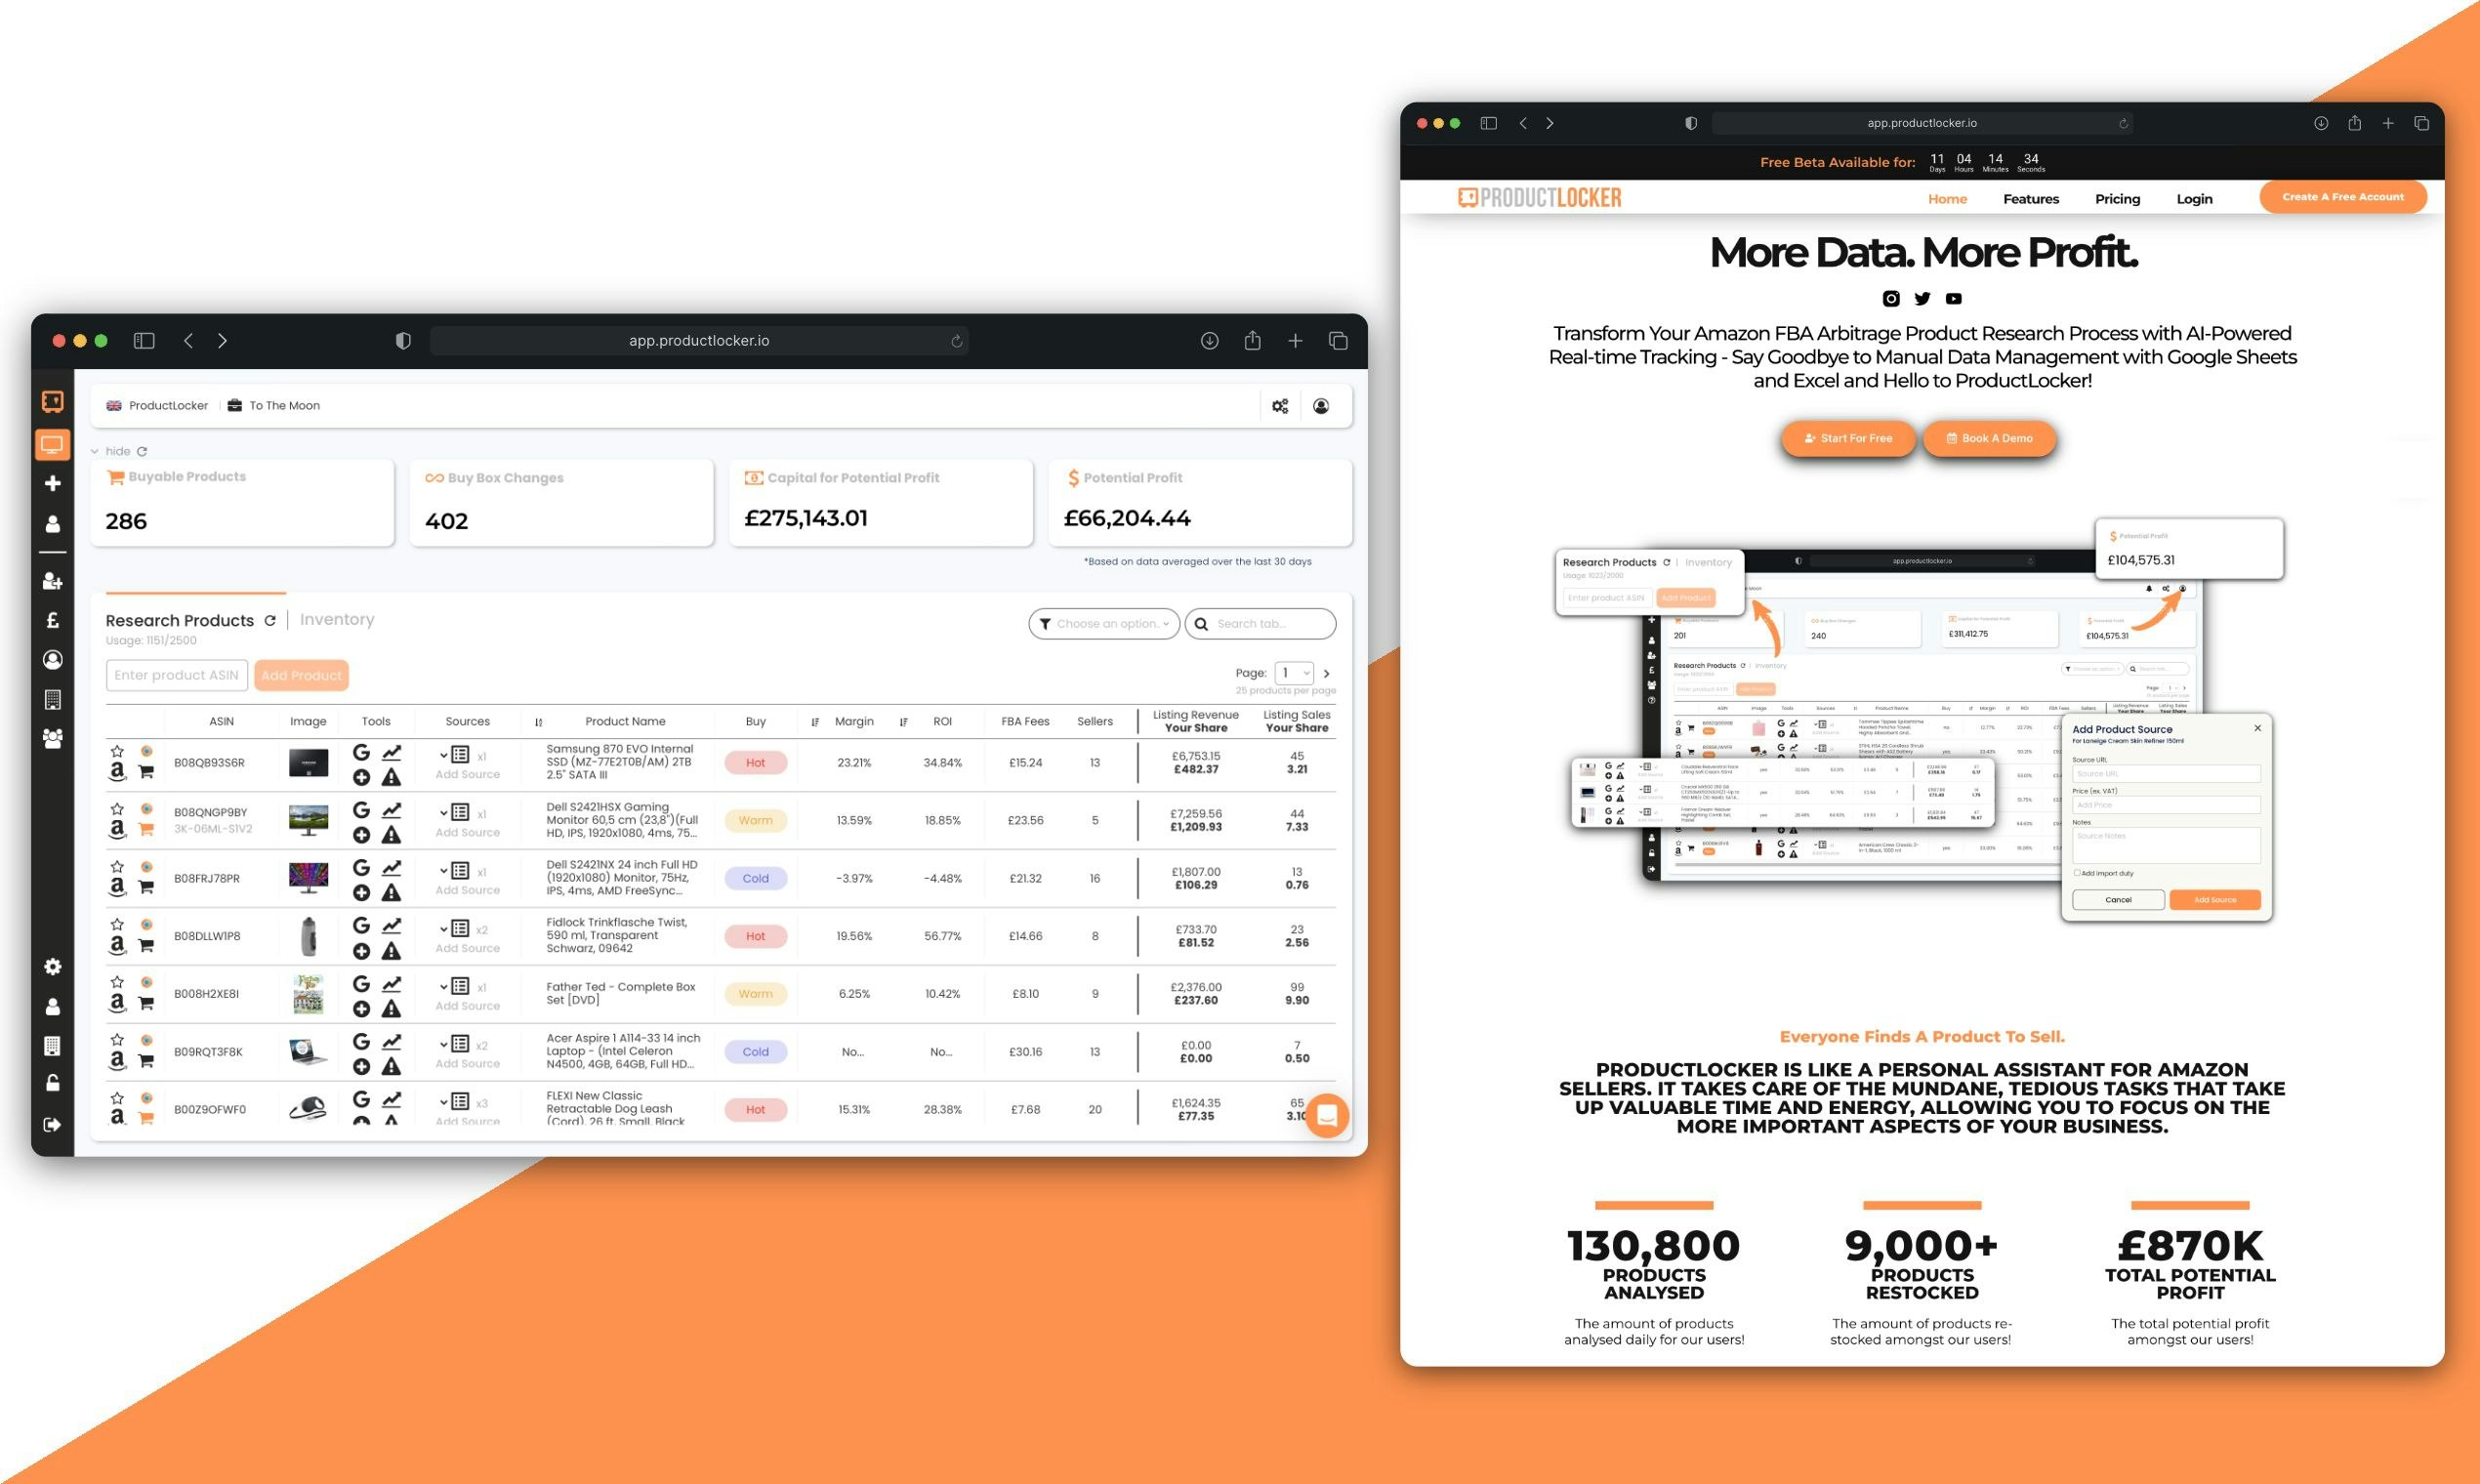Click the ProductLocker safe logo atop the sidebar
The image size is (2480, 1484).
tap(52, 401)
